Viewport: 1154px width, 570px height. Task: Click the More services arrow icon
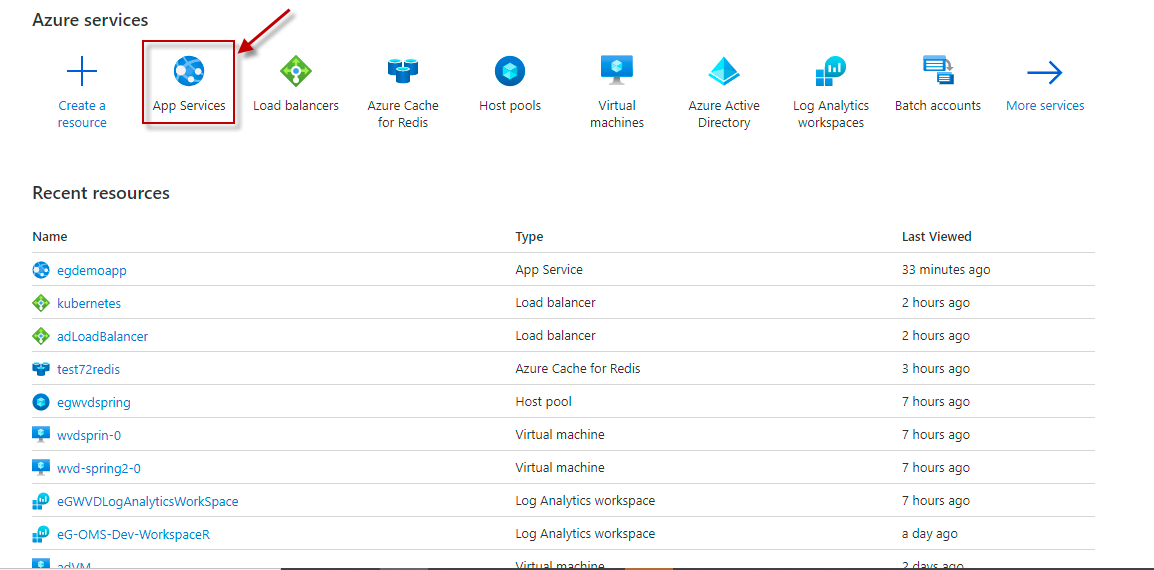(x=1045, y=72)
